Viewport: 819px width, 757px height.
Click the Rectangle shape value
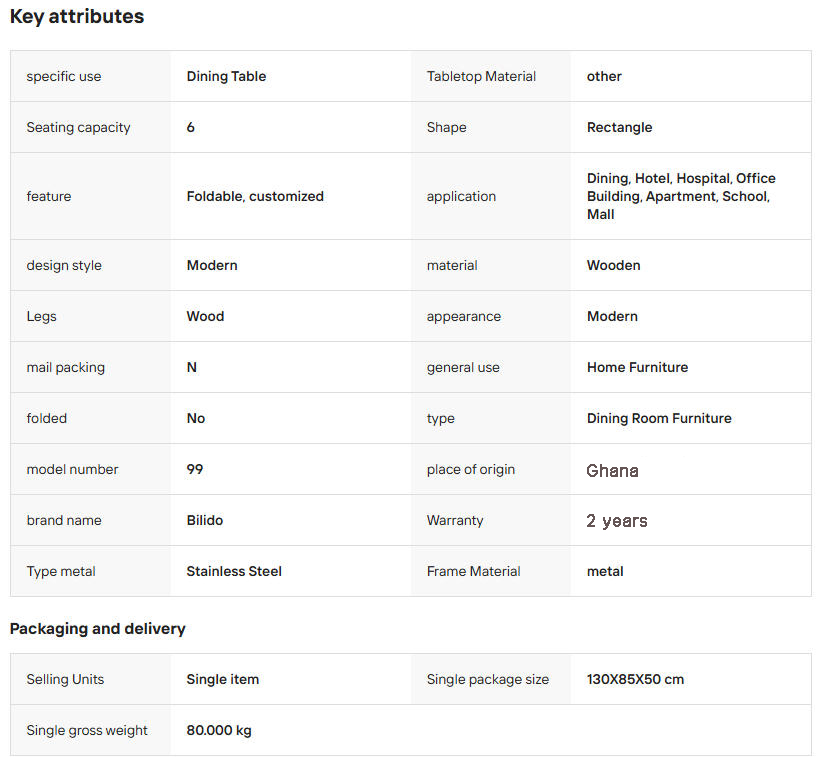[x=619, y=127]
